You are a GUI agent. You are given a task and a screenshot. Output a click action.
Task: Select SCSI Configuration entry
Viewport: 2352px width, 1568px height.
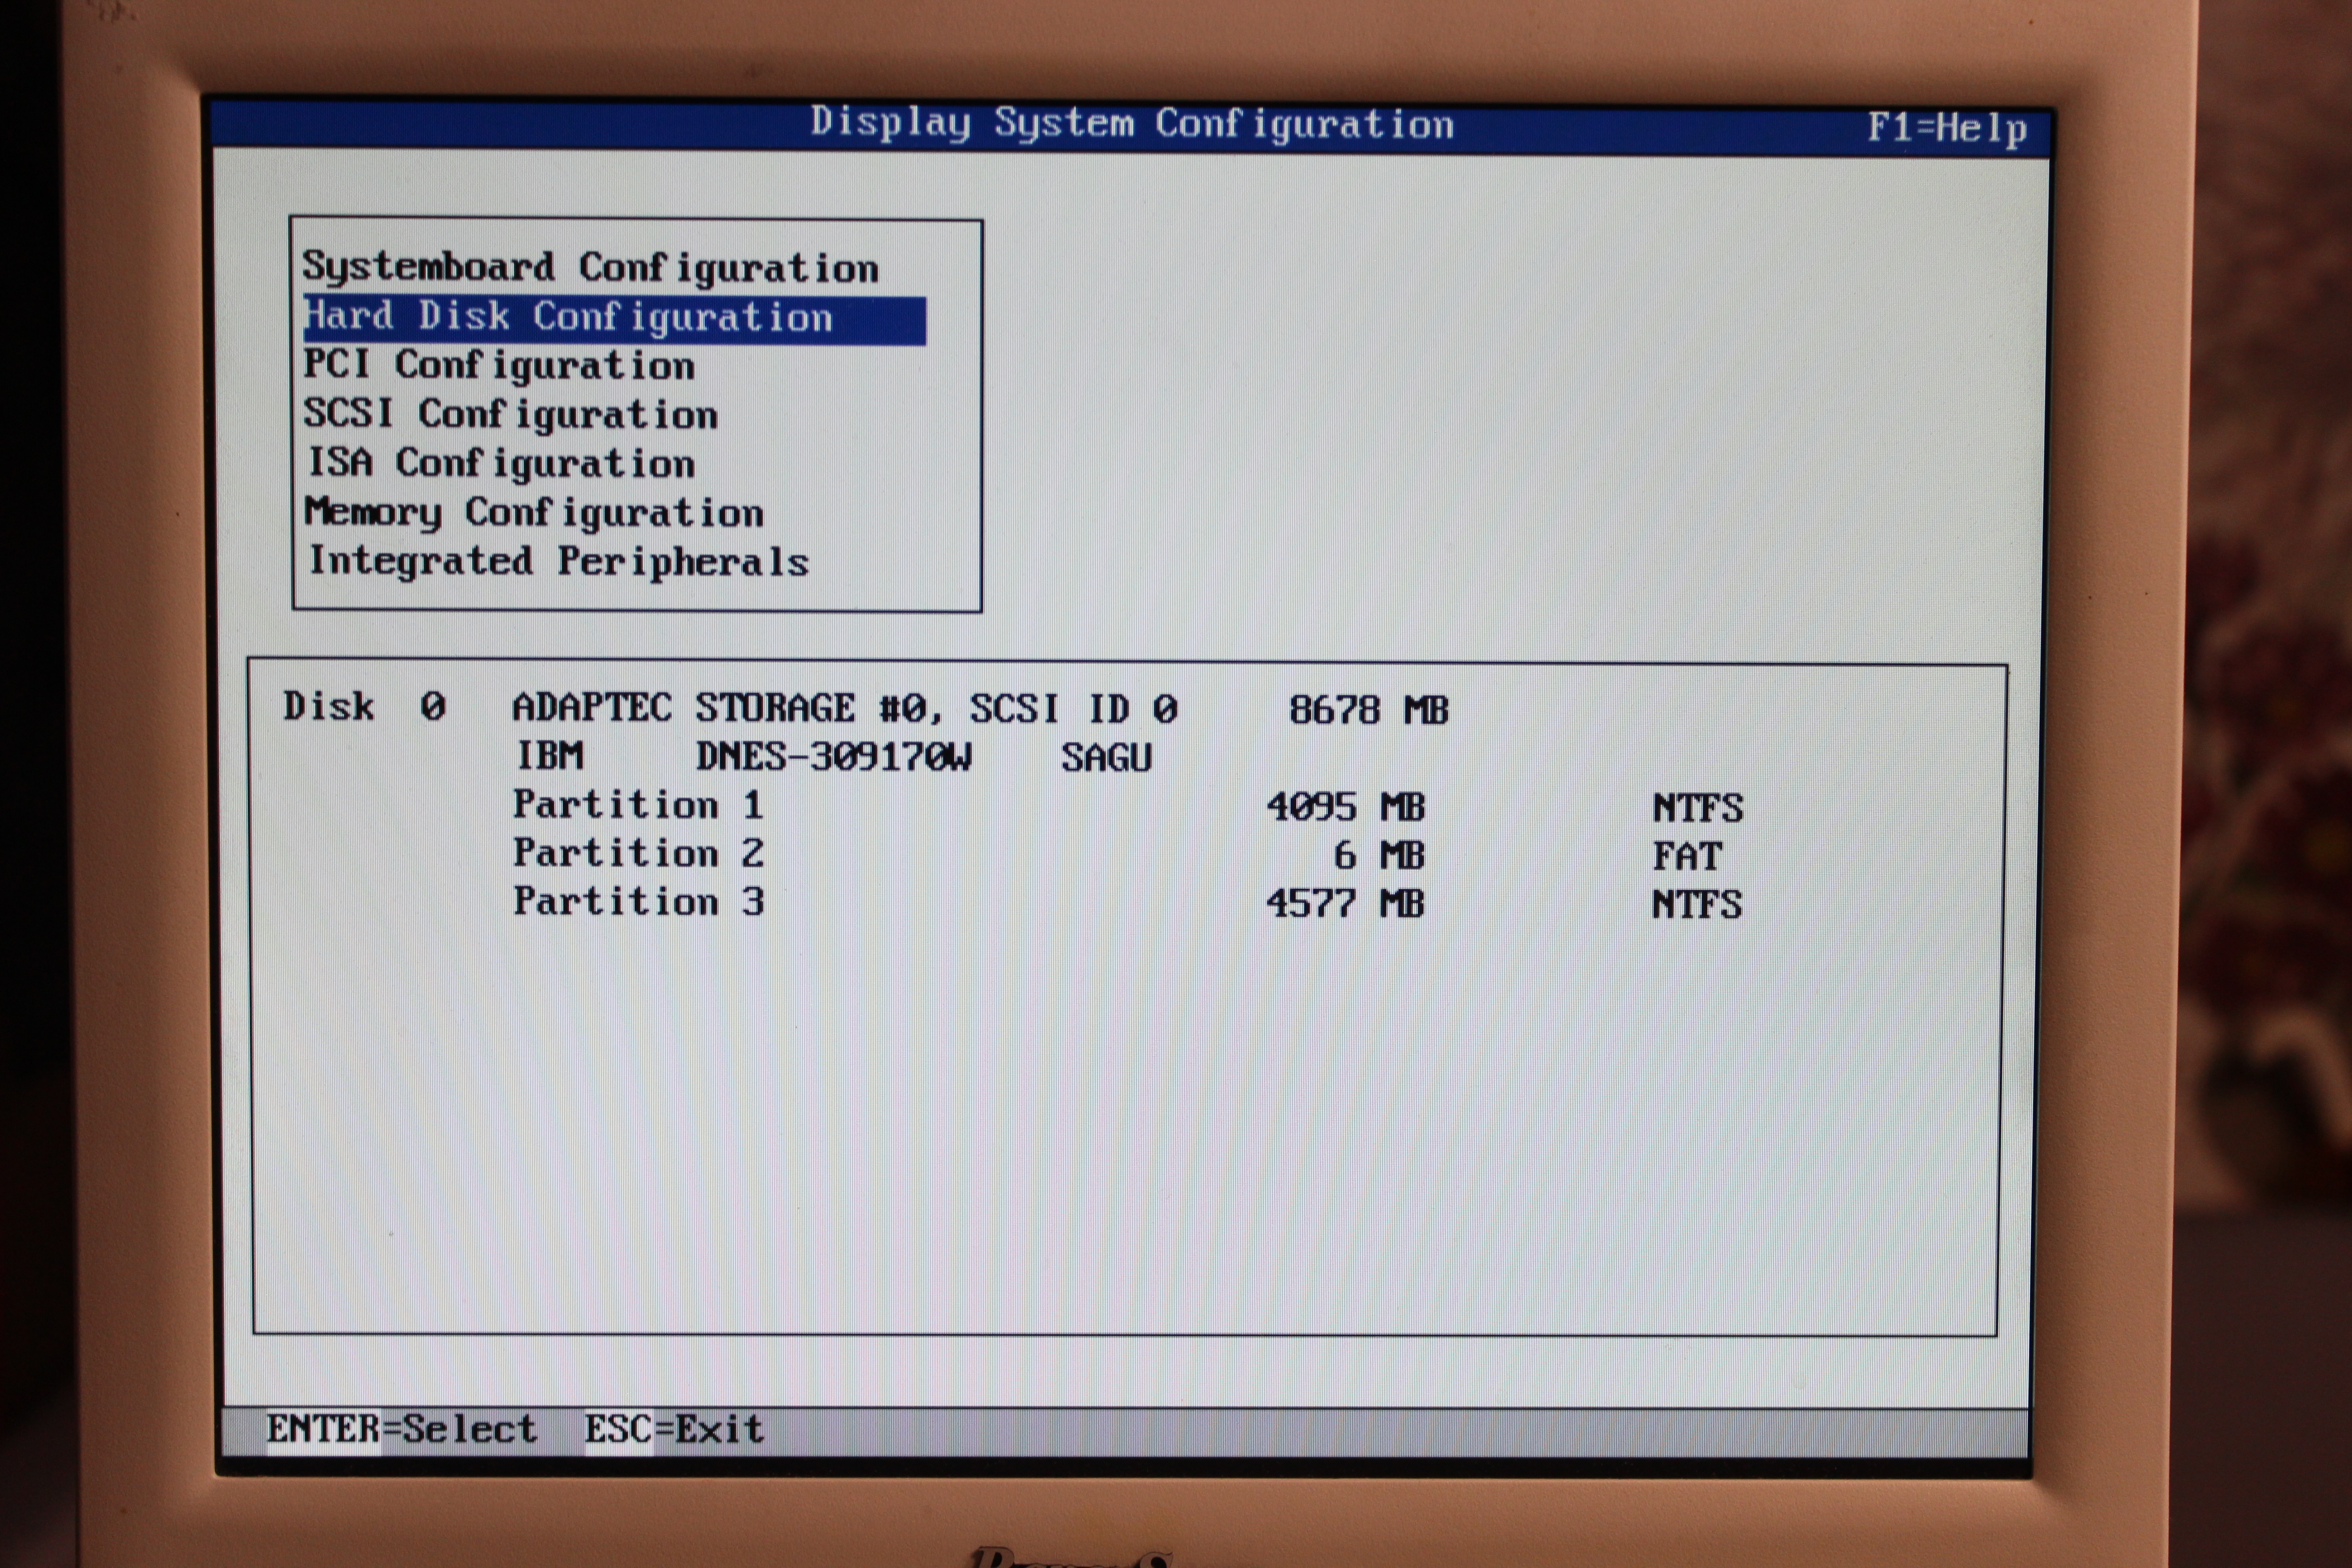coord(510,415)
